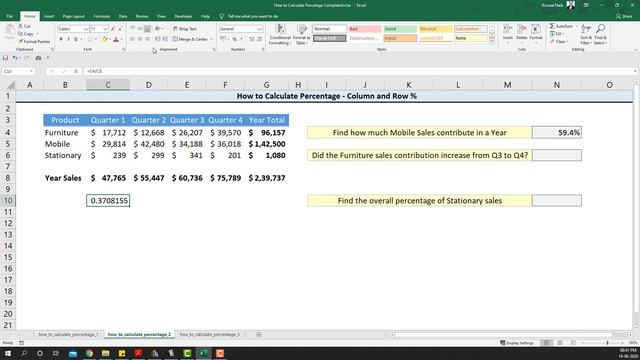The image size is (640, 360).
Task: Click the Orientation text-angle icon
Action: (158, 29)
